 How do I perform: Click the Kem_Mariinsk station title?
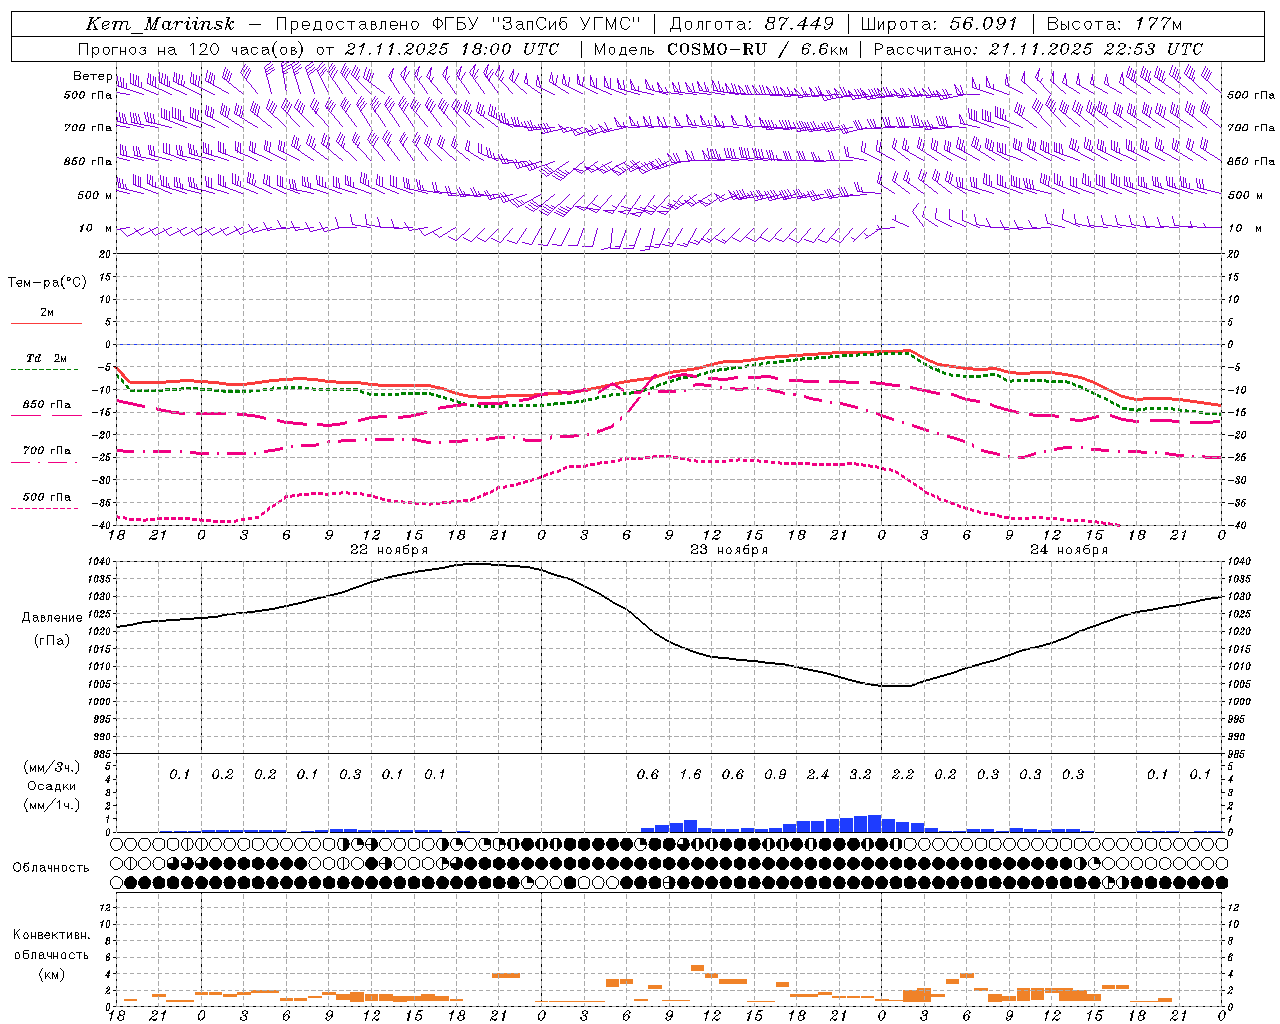(161, 24)
